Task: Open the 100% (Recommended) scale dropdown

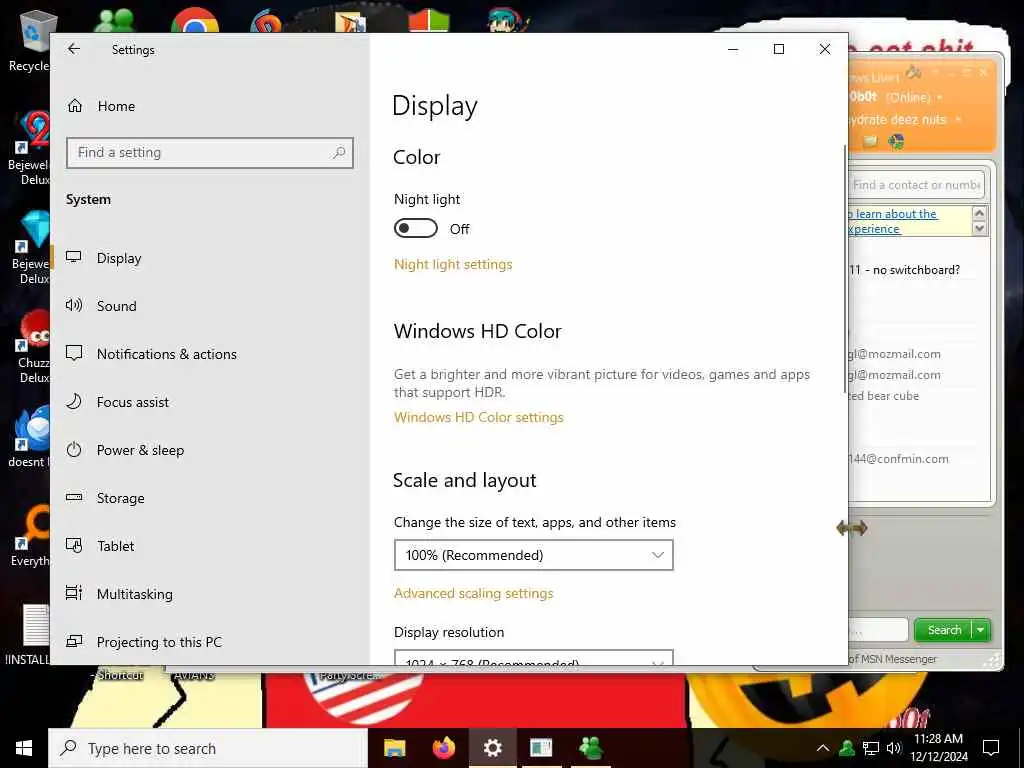Action: 534,555
